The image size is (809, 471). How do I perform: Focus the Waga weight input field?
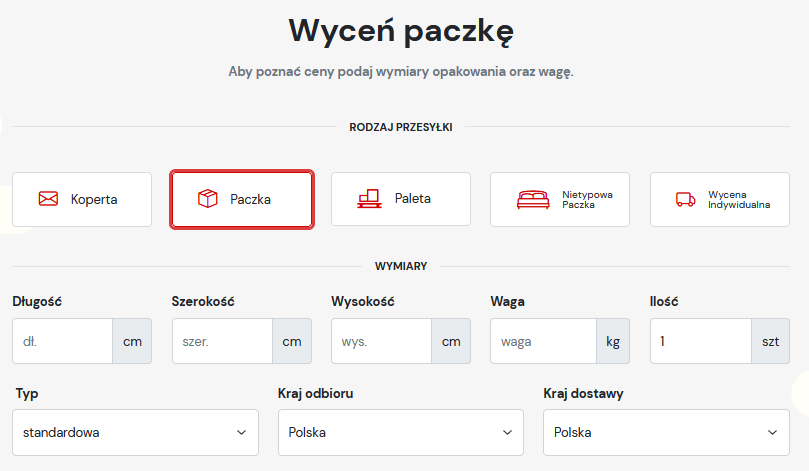543,341
